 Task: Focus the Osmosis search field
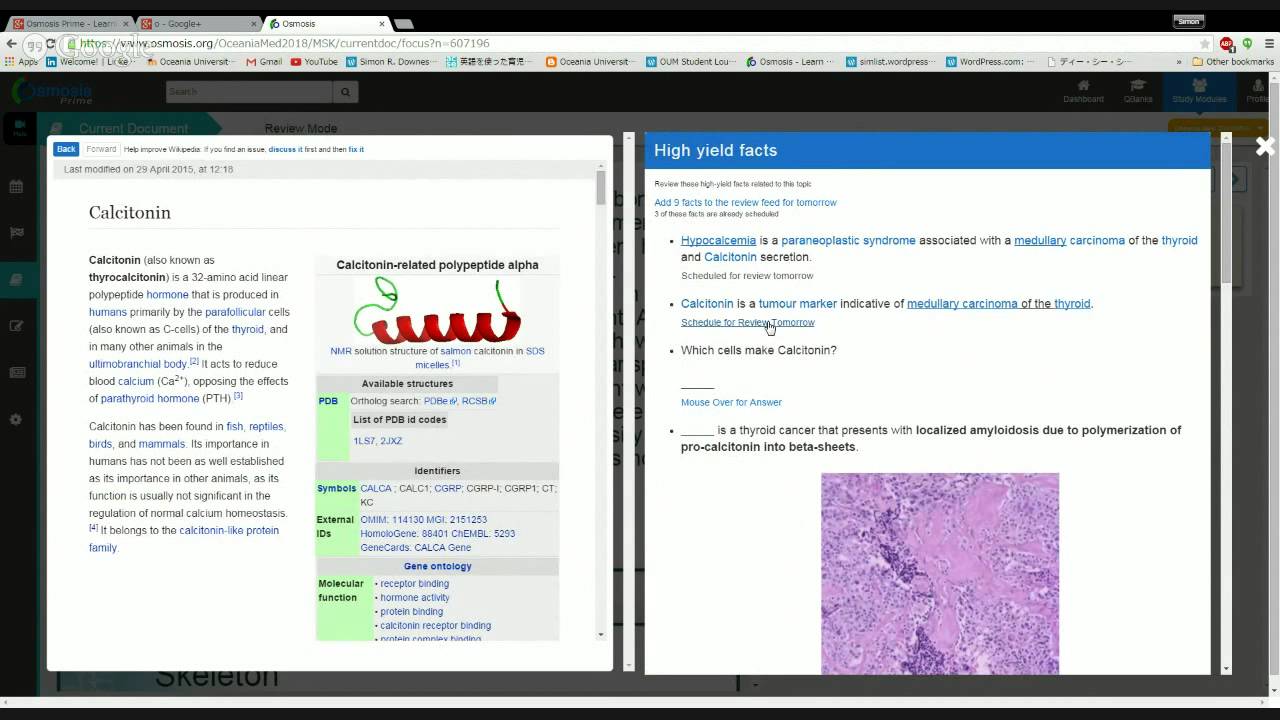tap(249, 91)
